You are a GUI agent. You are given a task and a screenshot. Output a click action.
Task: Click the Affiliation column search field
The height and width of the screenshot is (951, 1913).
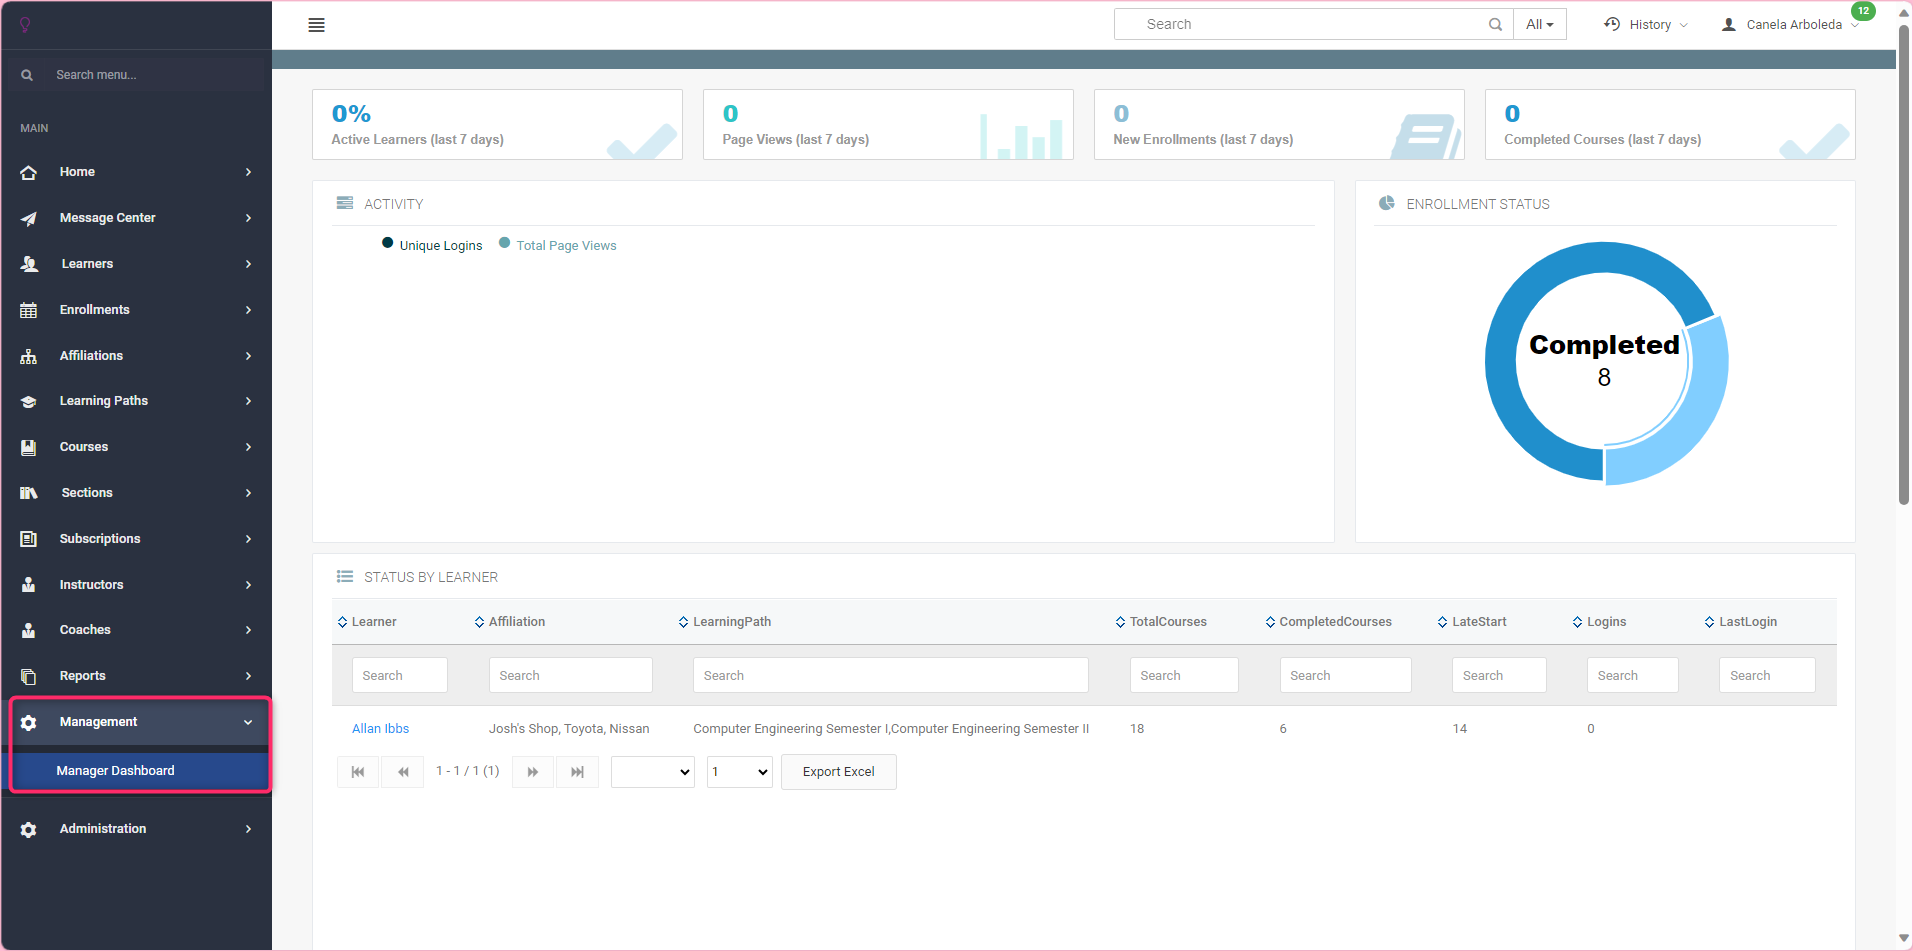(570, 676)
